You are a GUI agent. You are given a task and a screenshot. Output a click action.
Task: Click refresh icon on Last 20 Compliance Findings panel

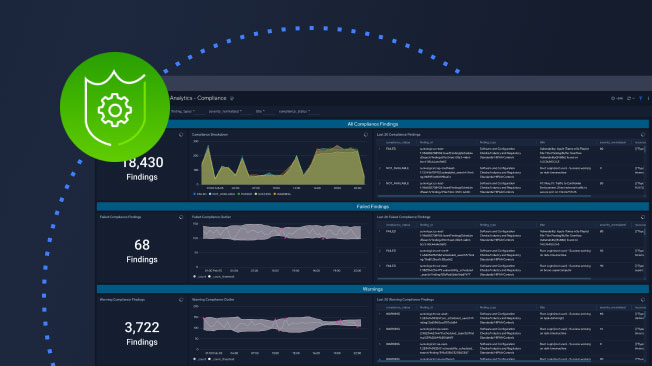(x=643, y=135)
